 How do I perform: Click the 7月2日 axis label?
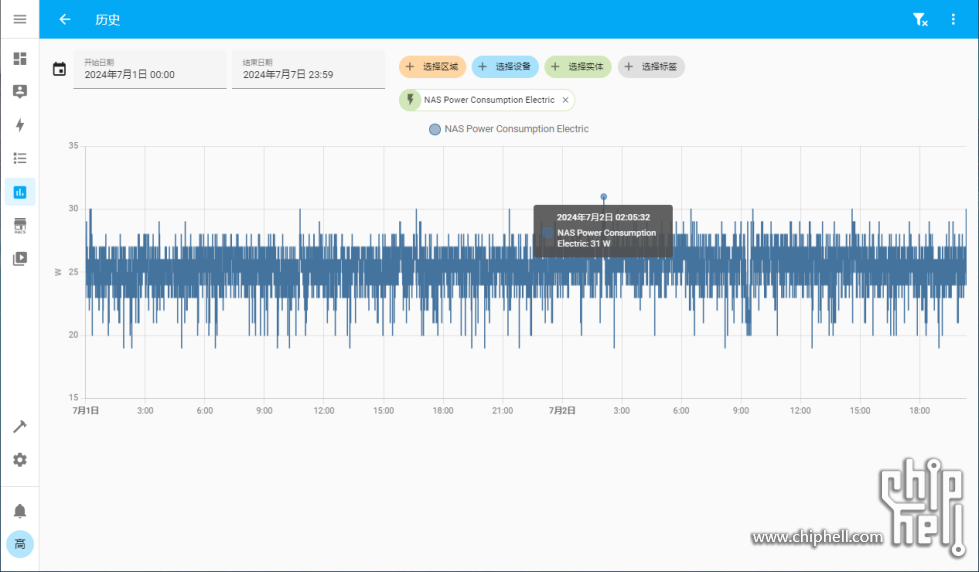tap(562, 411)
